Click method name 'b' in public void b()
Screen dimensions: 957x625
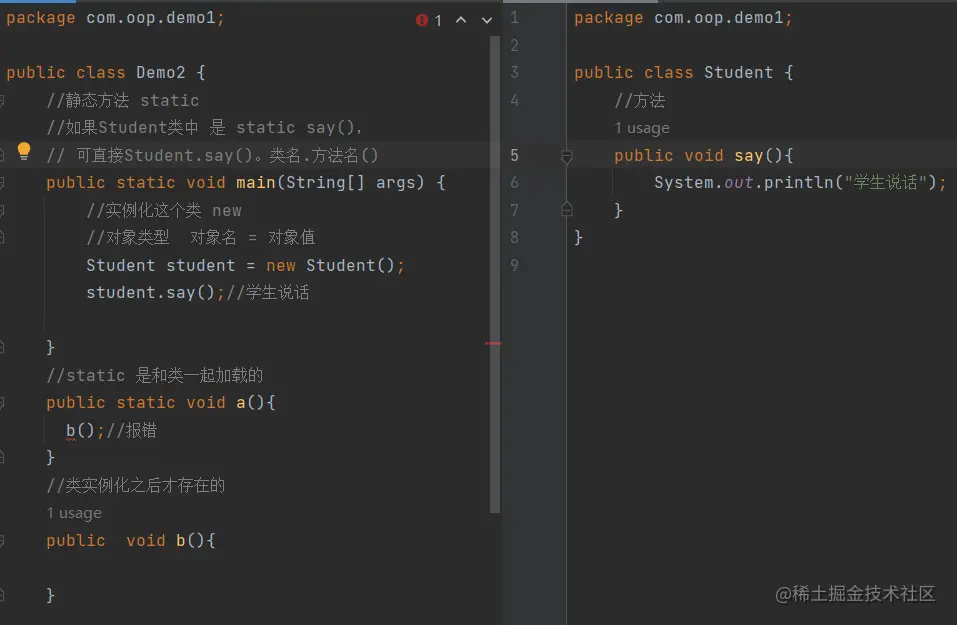[x=181, y=540]
